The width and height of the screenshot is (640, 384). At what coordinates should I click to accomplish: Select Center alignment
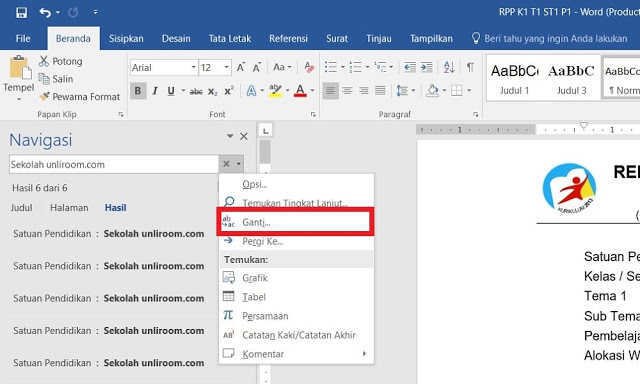click(x=347, y=91)
